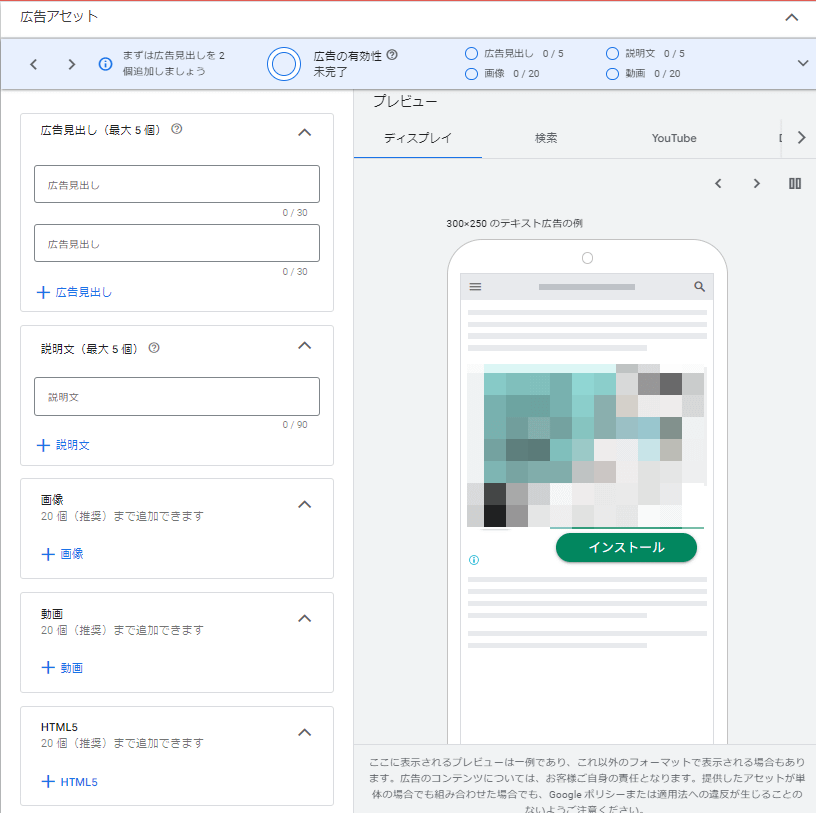Switch to the 検索 preview tab
The width and height of the screenshot is (816, 813).
click(x=546, y=138)
